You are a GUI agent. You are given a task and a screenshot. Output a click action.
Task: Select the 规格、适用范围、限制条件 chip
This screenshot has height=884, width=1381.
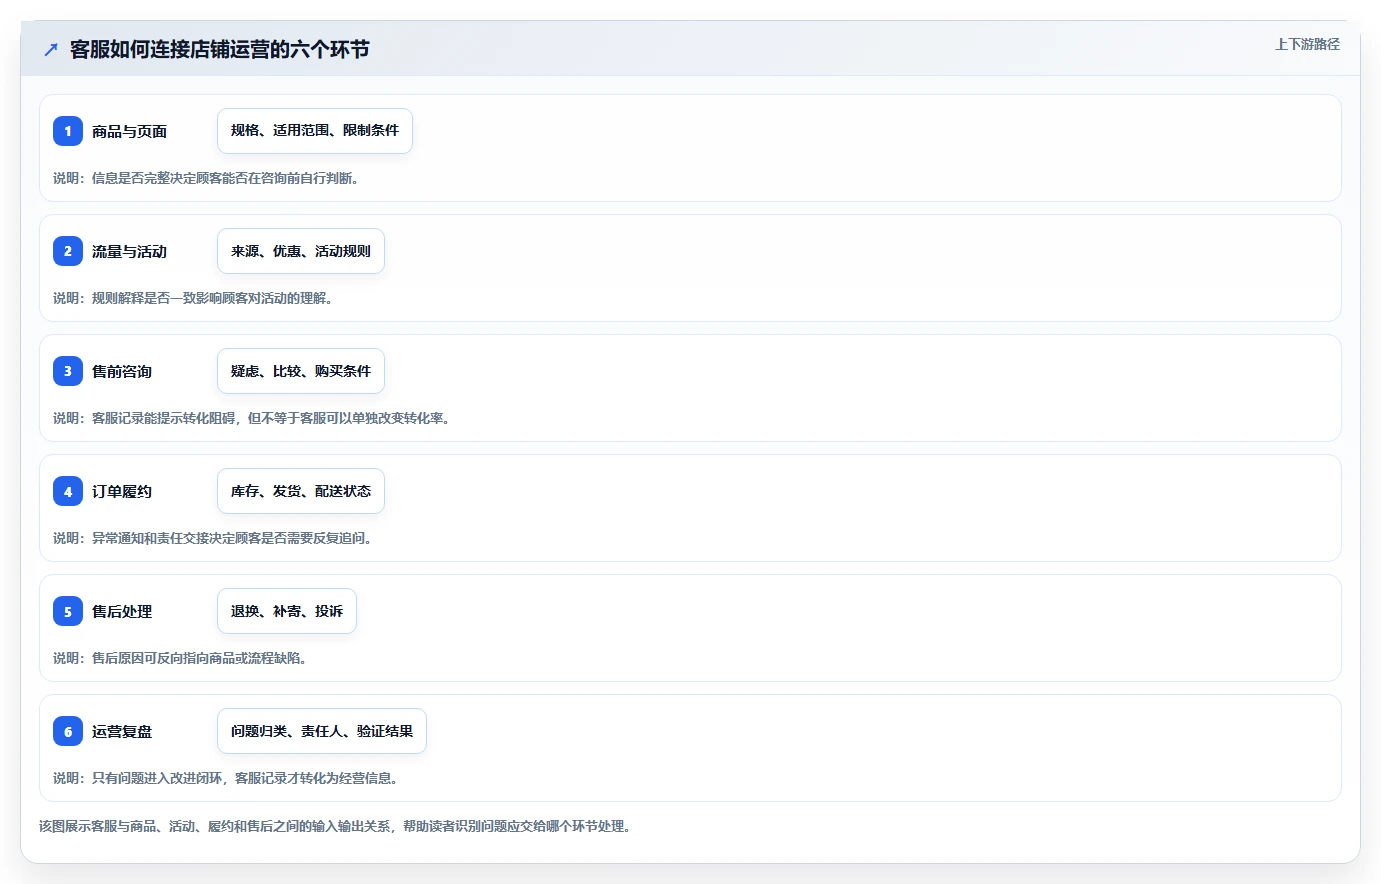coord(315,131)
